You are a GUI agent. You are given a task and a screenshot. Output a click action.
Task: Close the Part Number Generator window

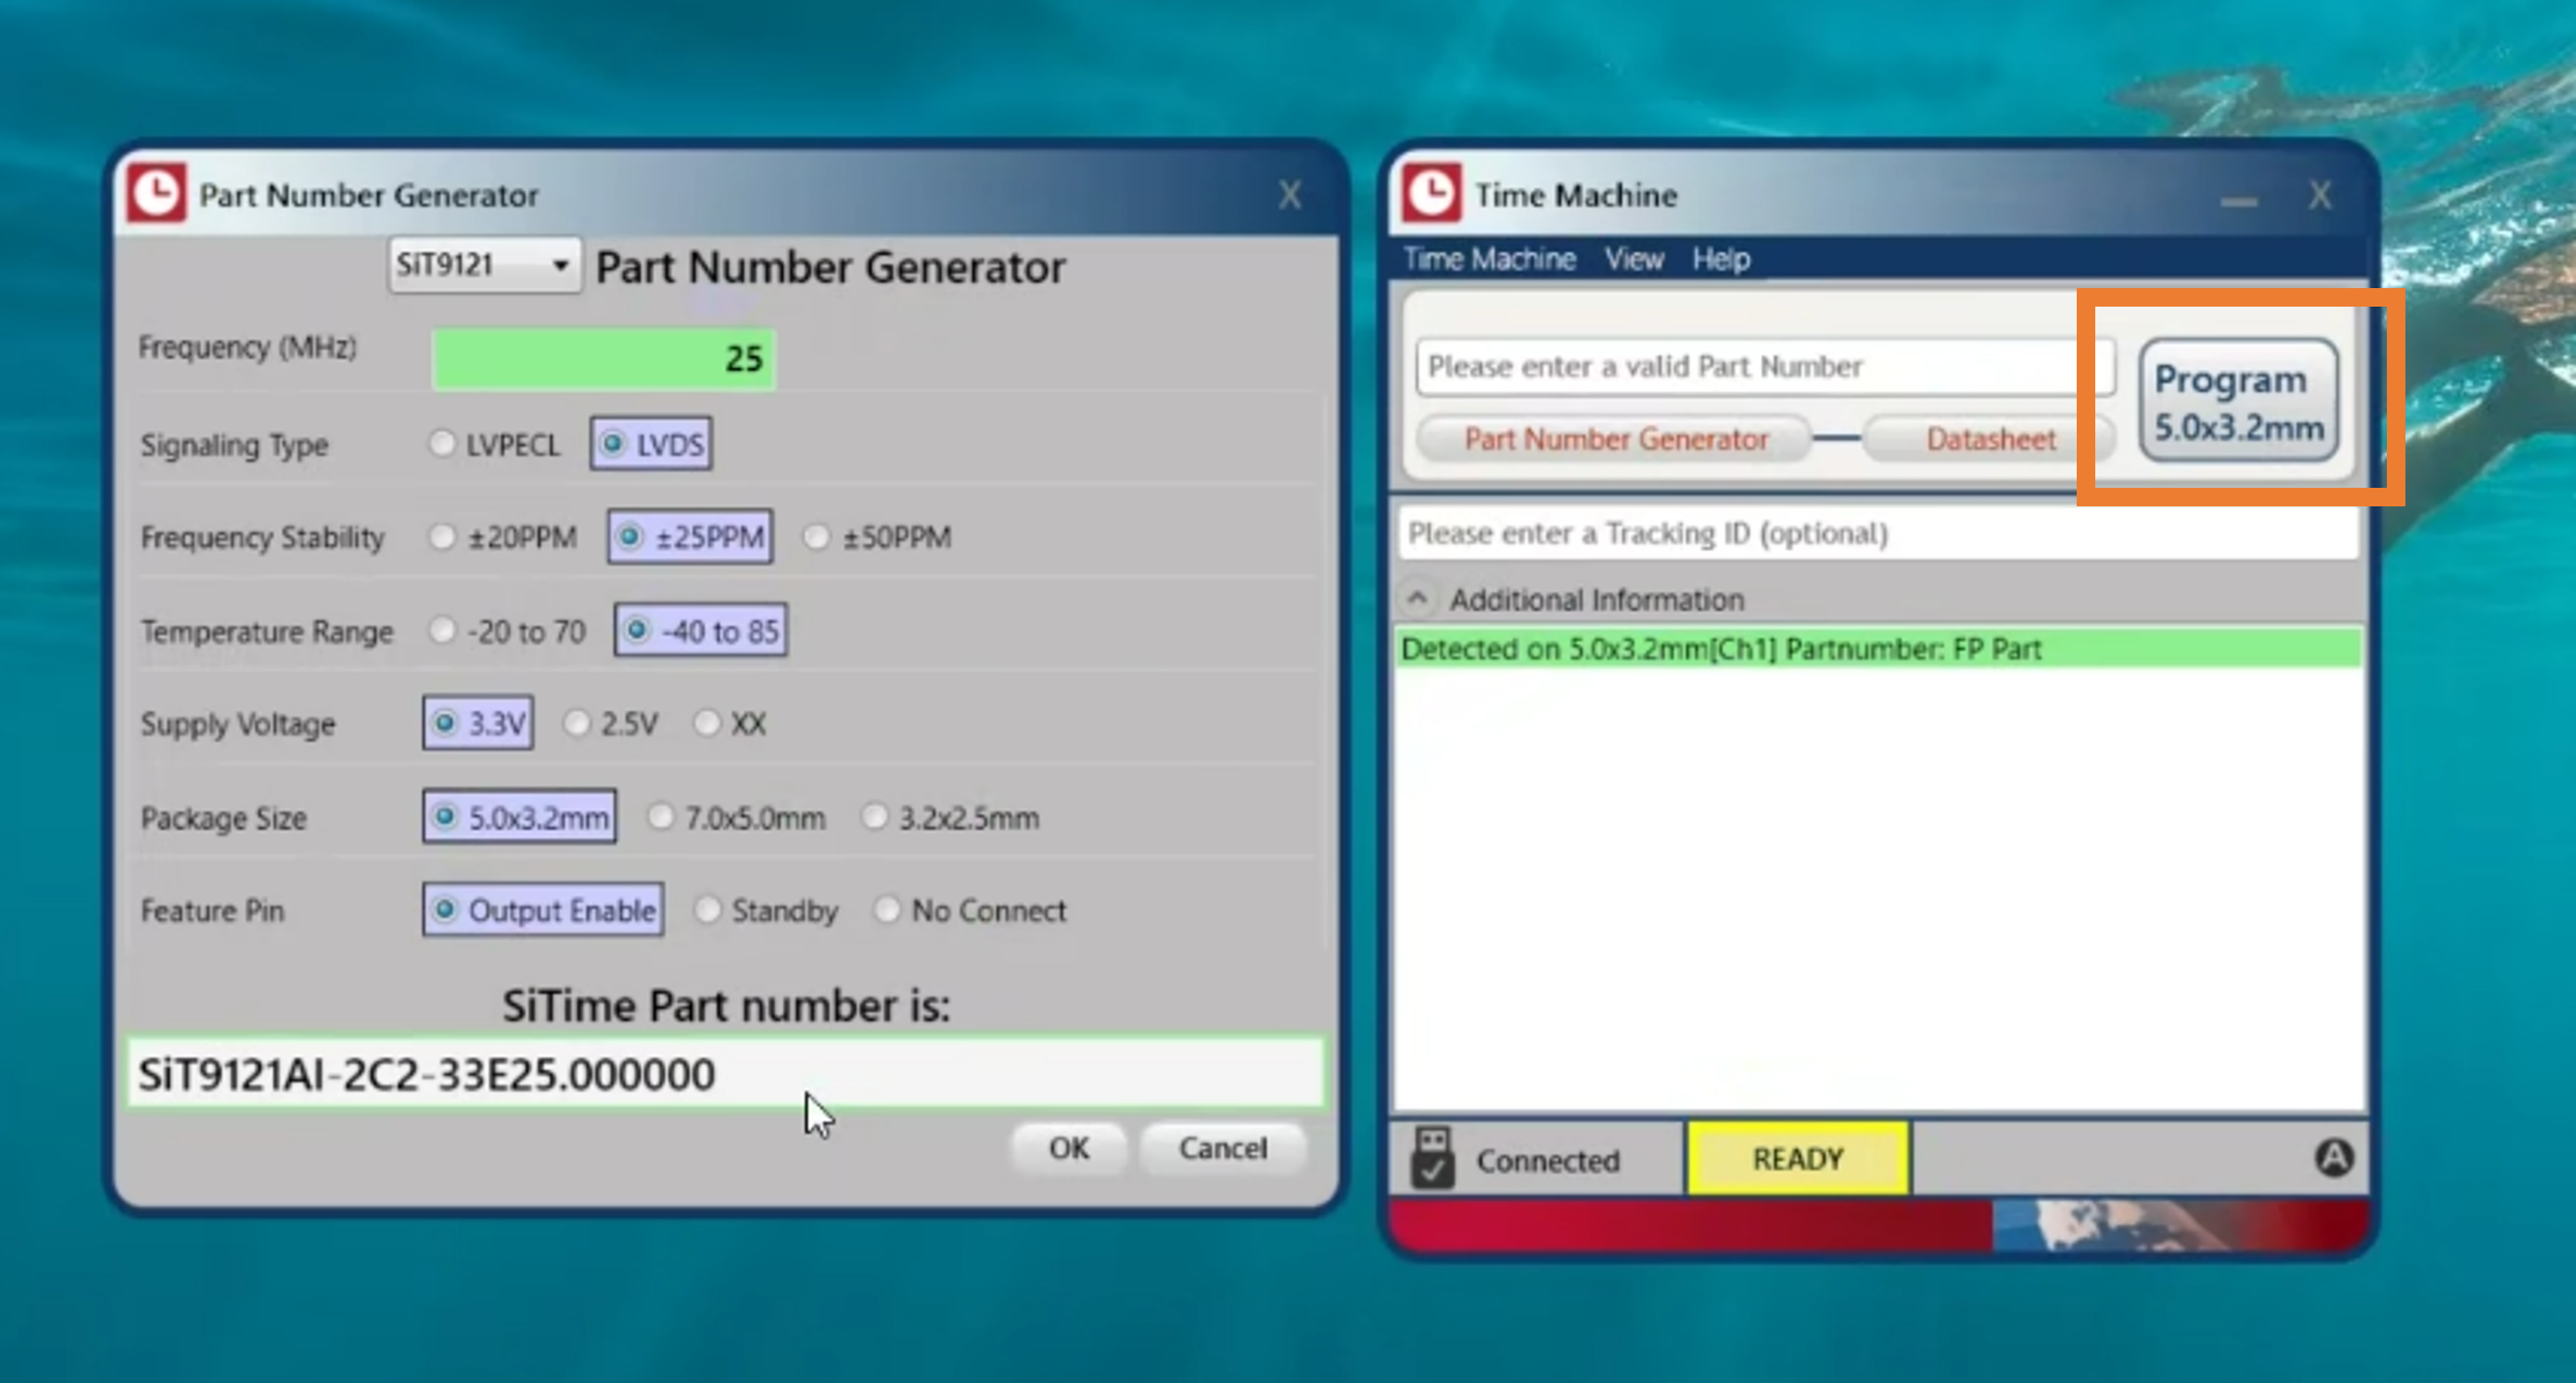coord(1290,195)
